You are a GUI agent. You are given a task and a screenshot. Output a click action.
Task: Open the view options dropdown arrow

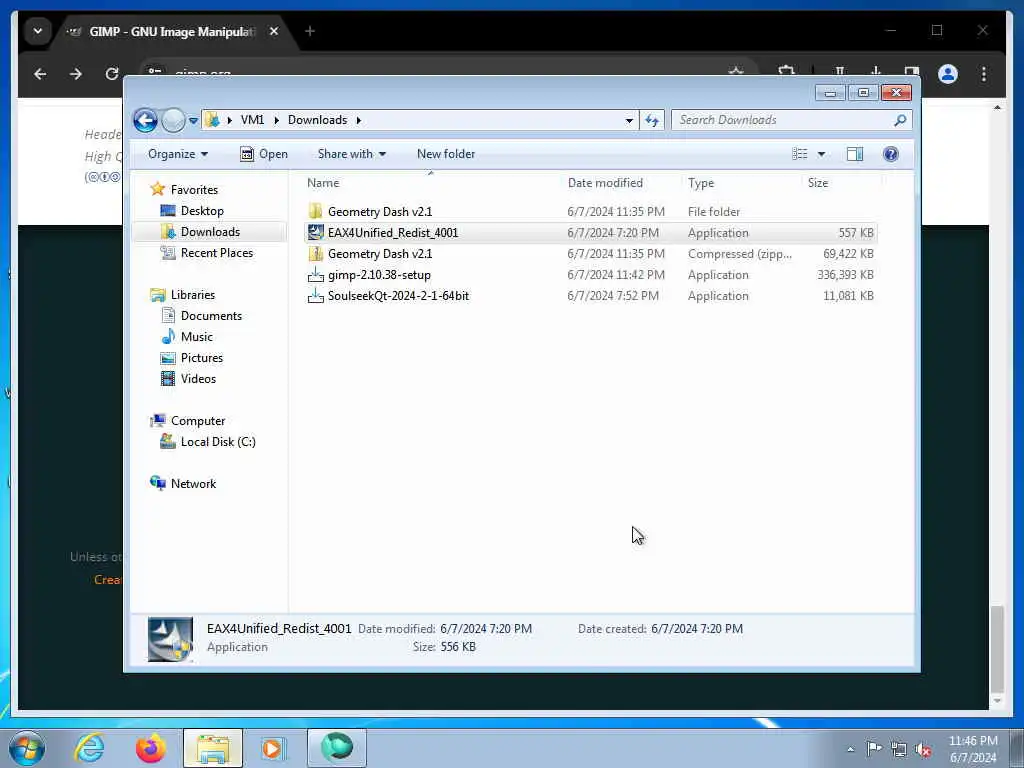[x=822, y=154]
